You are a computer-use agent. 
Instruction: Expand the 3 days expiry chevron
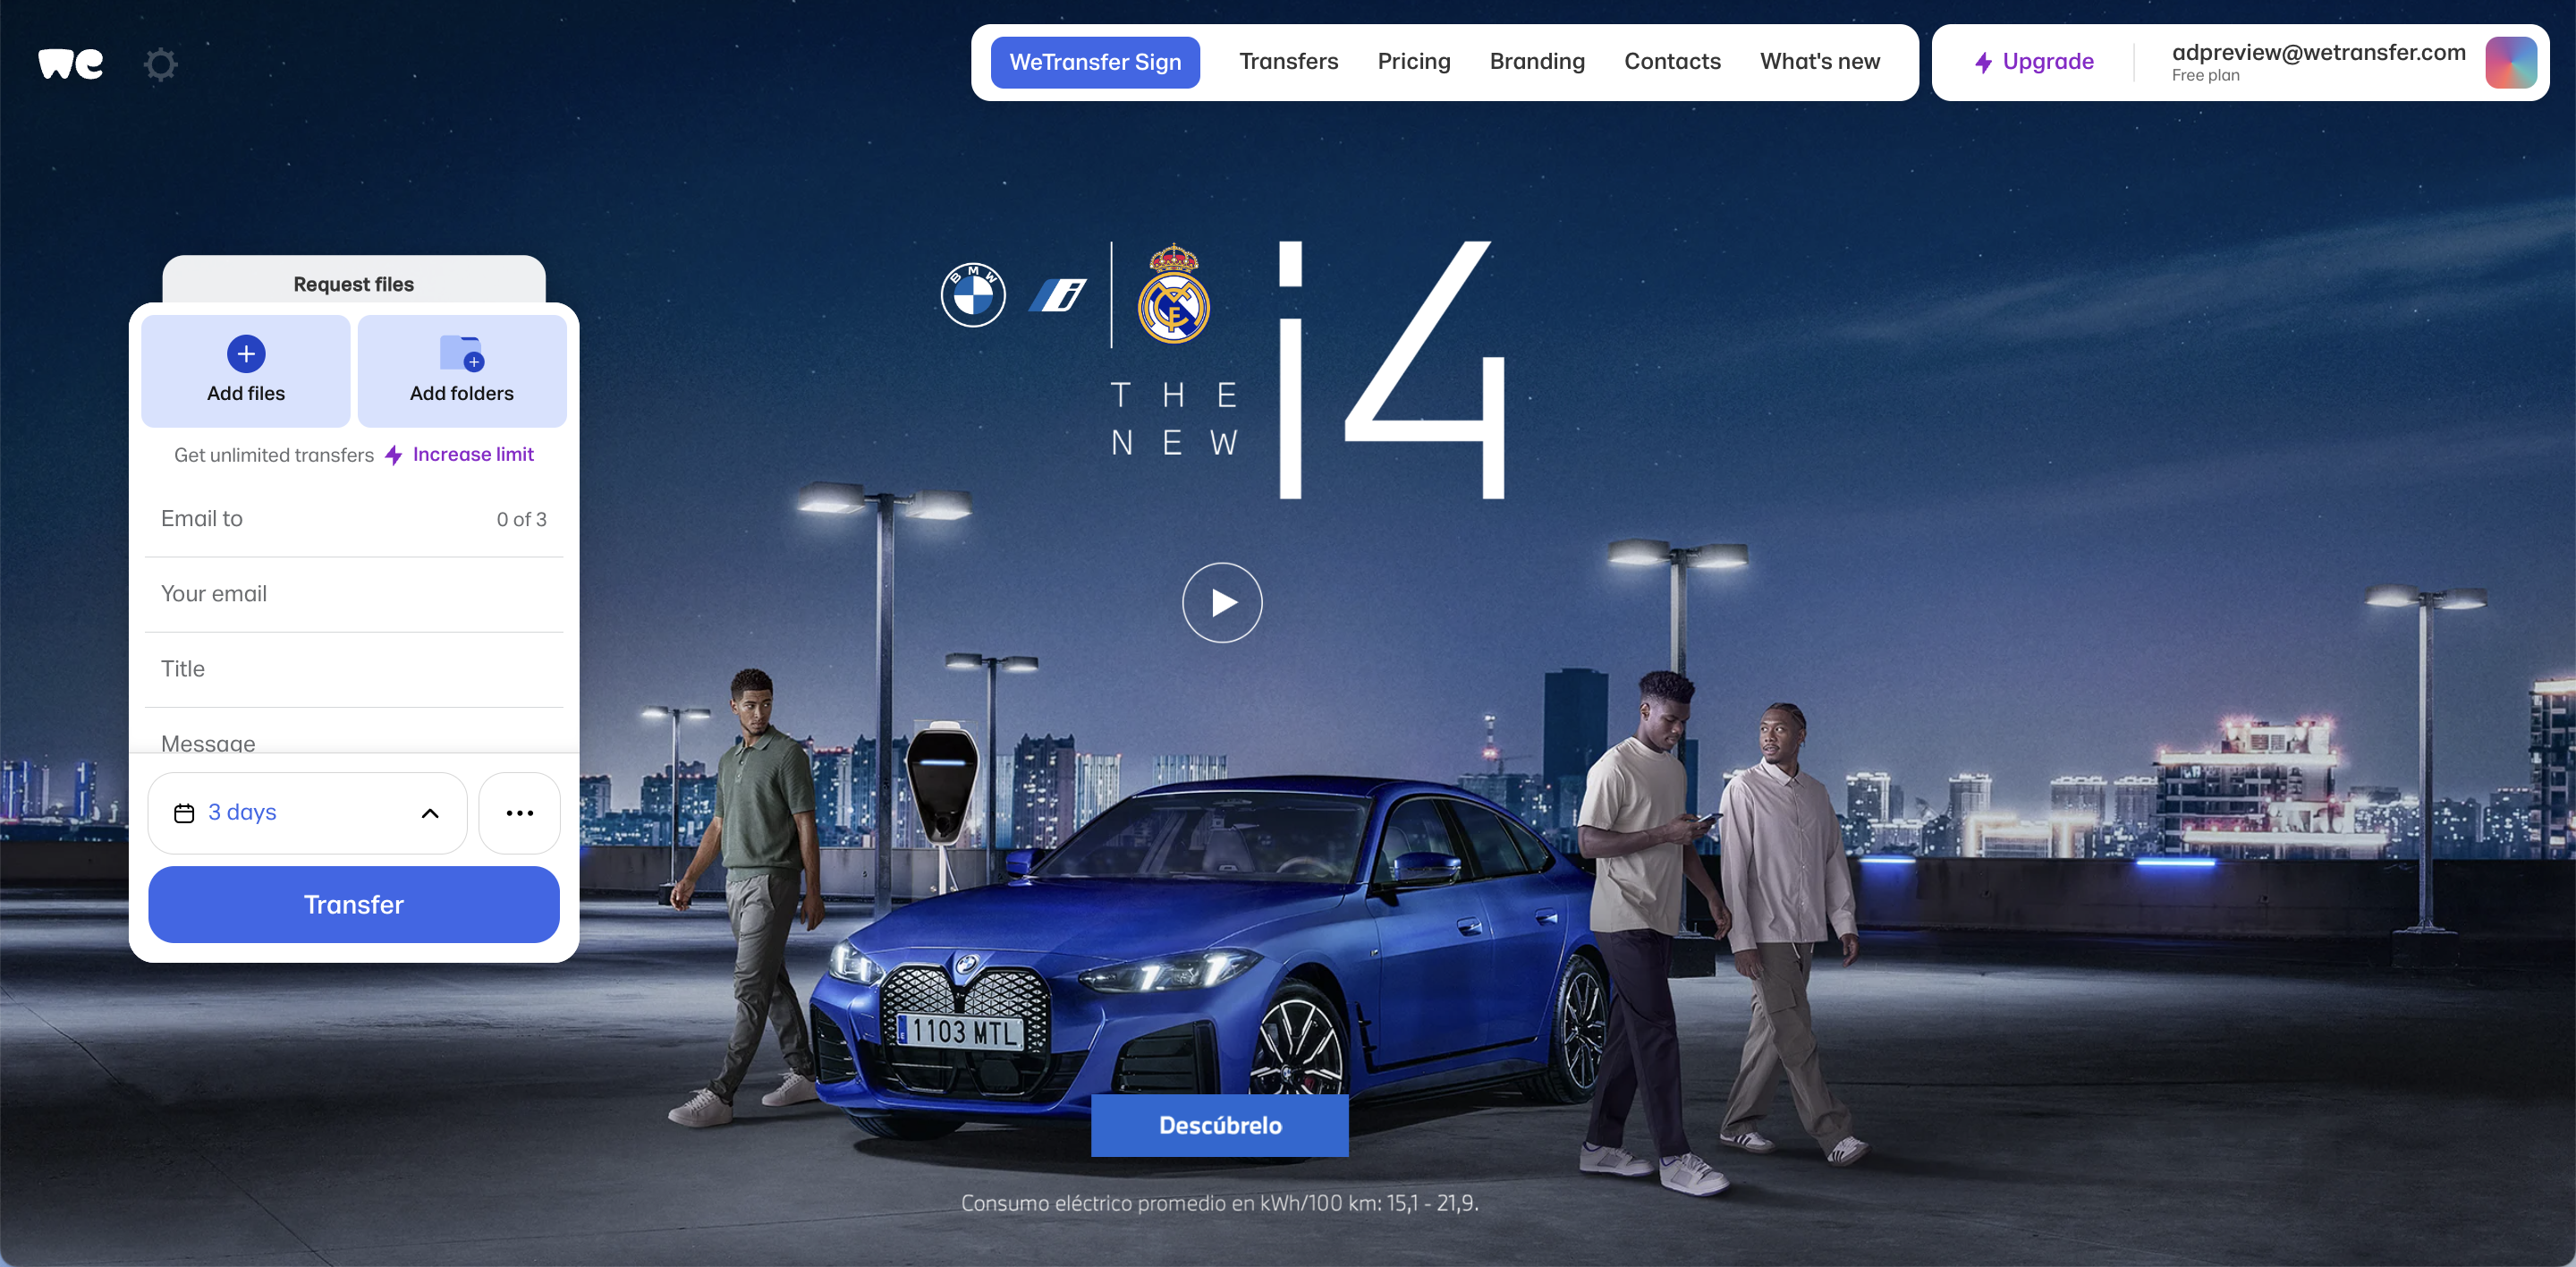tap(430, 813)
